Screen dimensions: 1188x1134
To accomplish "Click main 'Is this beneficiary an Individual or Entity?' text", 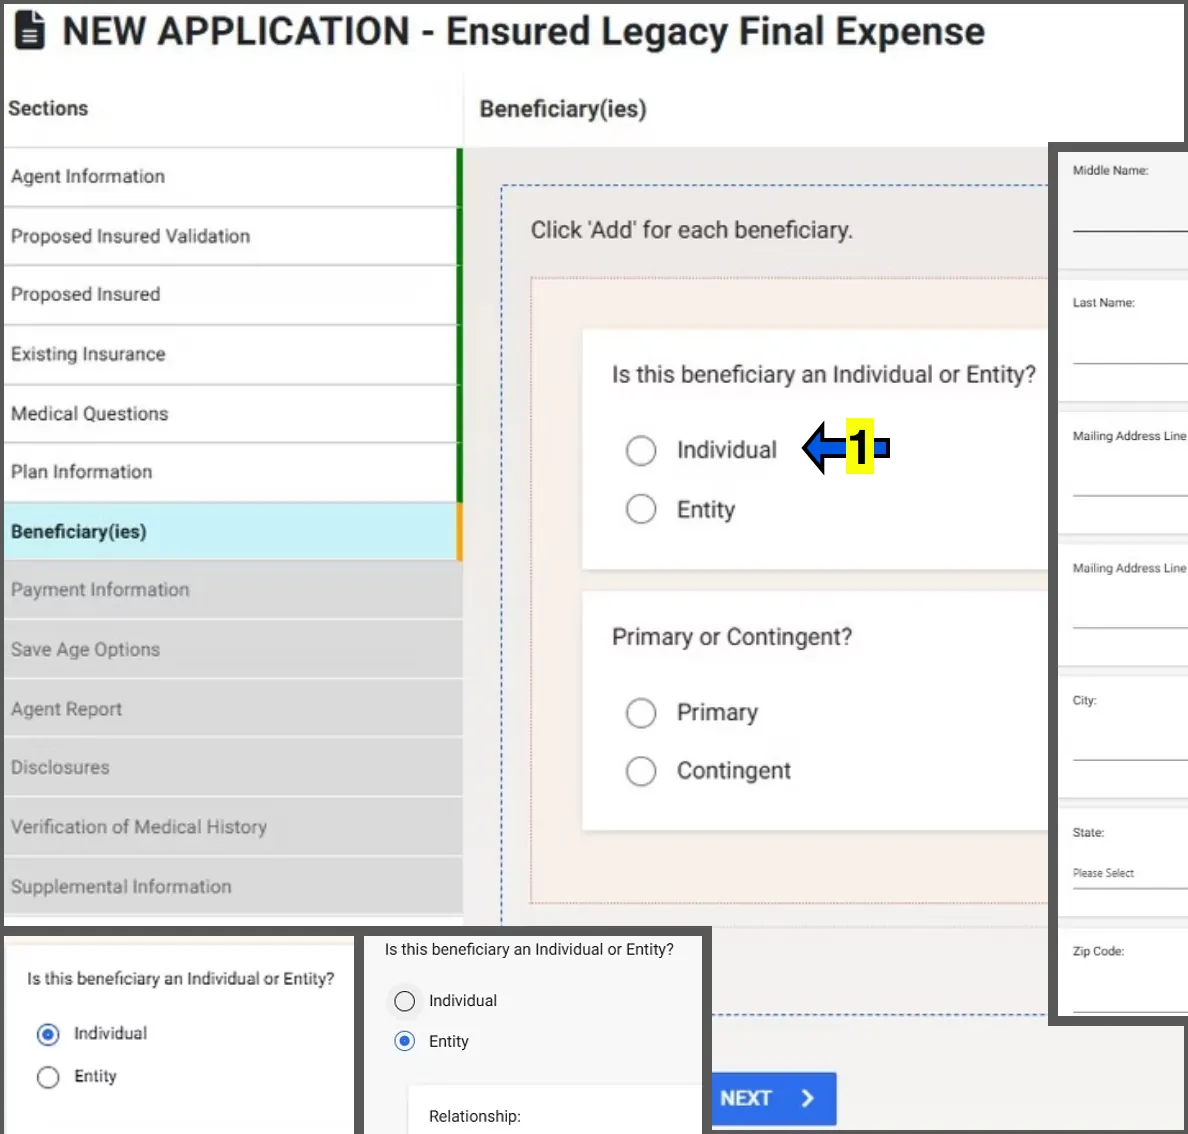I will (x=824, y=374).
